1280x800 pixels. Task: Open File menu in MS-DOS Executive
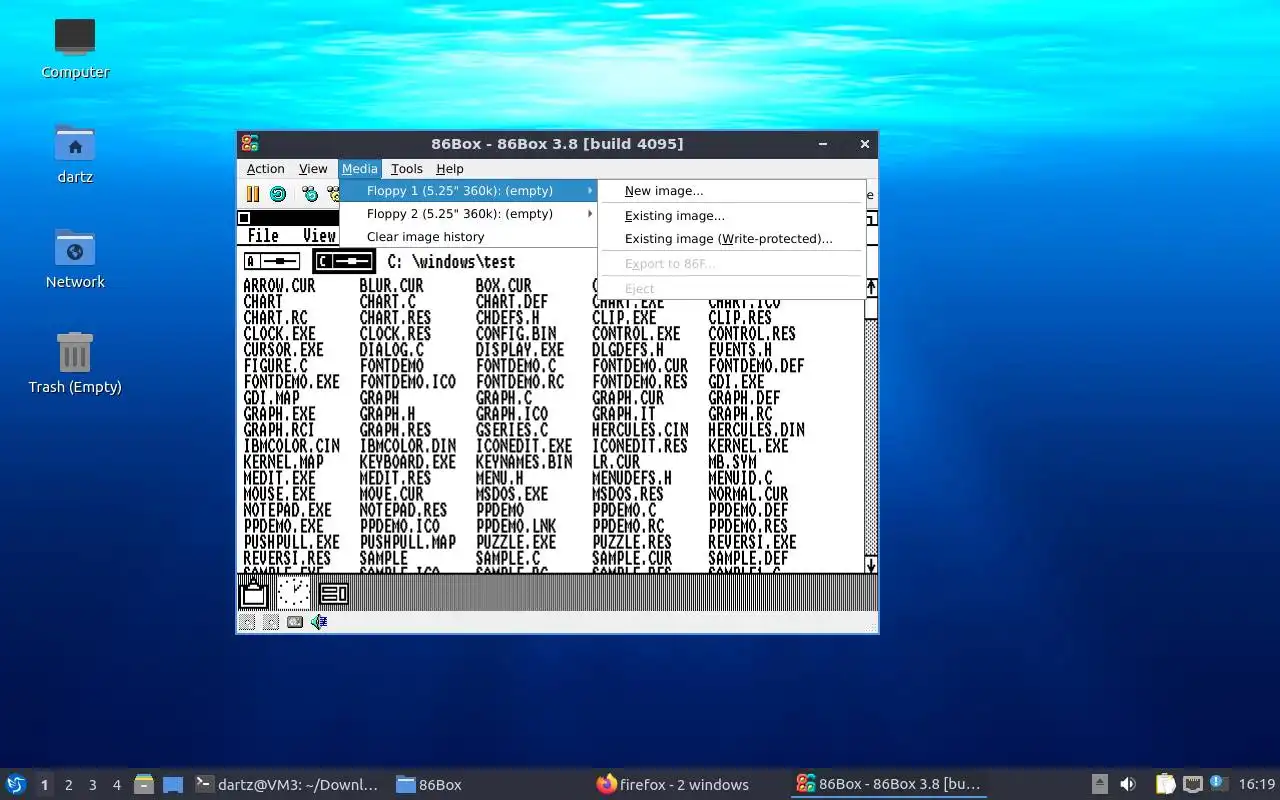[x=263, y=236]
